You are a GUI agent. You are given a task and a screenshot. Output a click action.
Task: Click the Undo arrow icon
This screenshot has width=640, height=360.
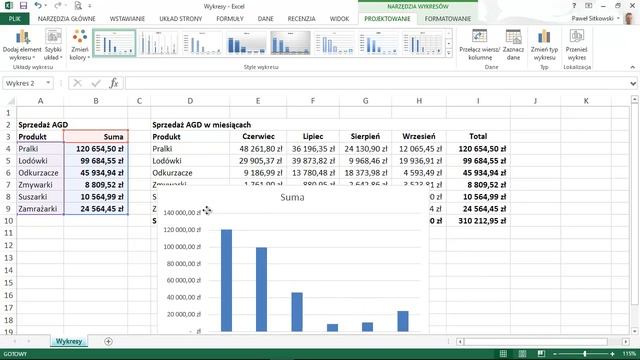tap(38, 6)
